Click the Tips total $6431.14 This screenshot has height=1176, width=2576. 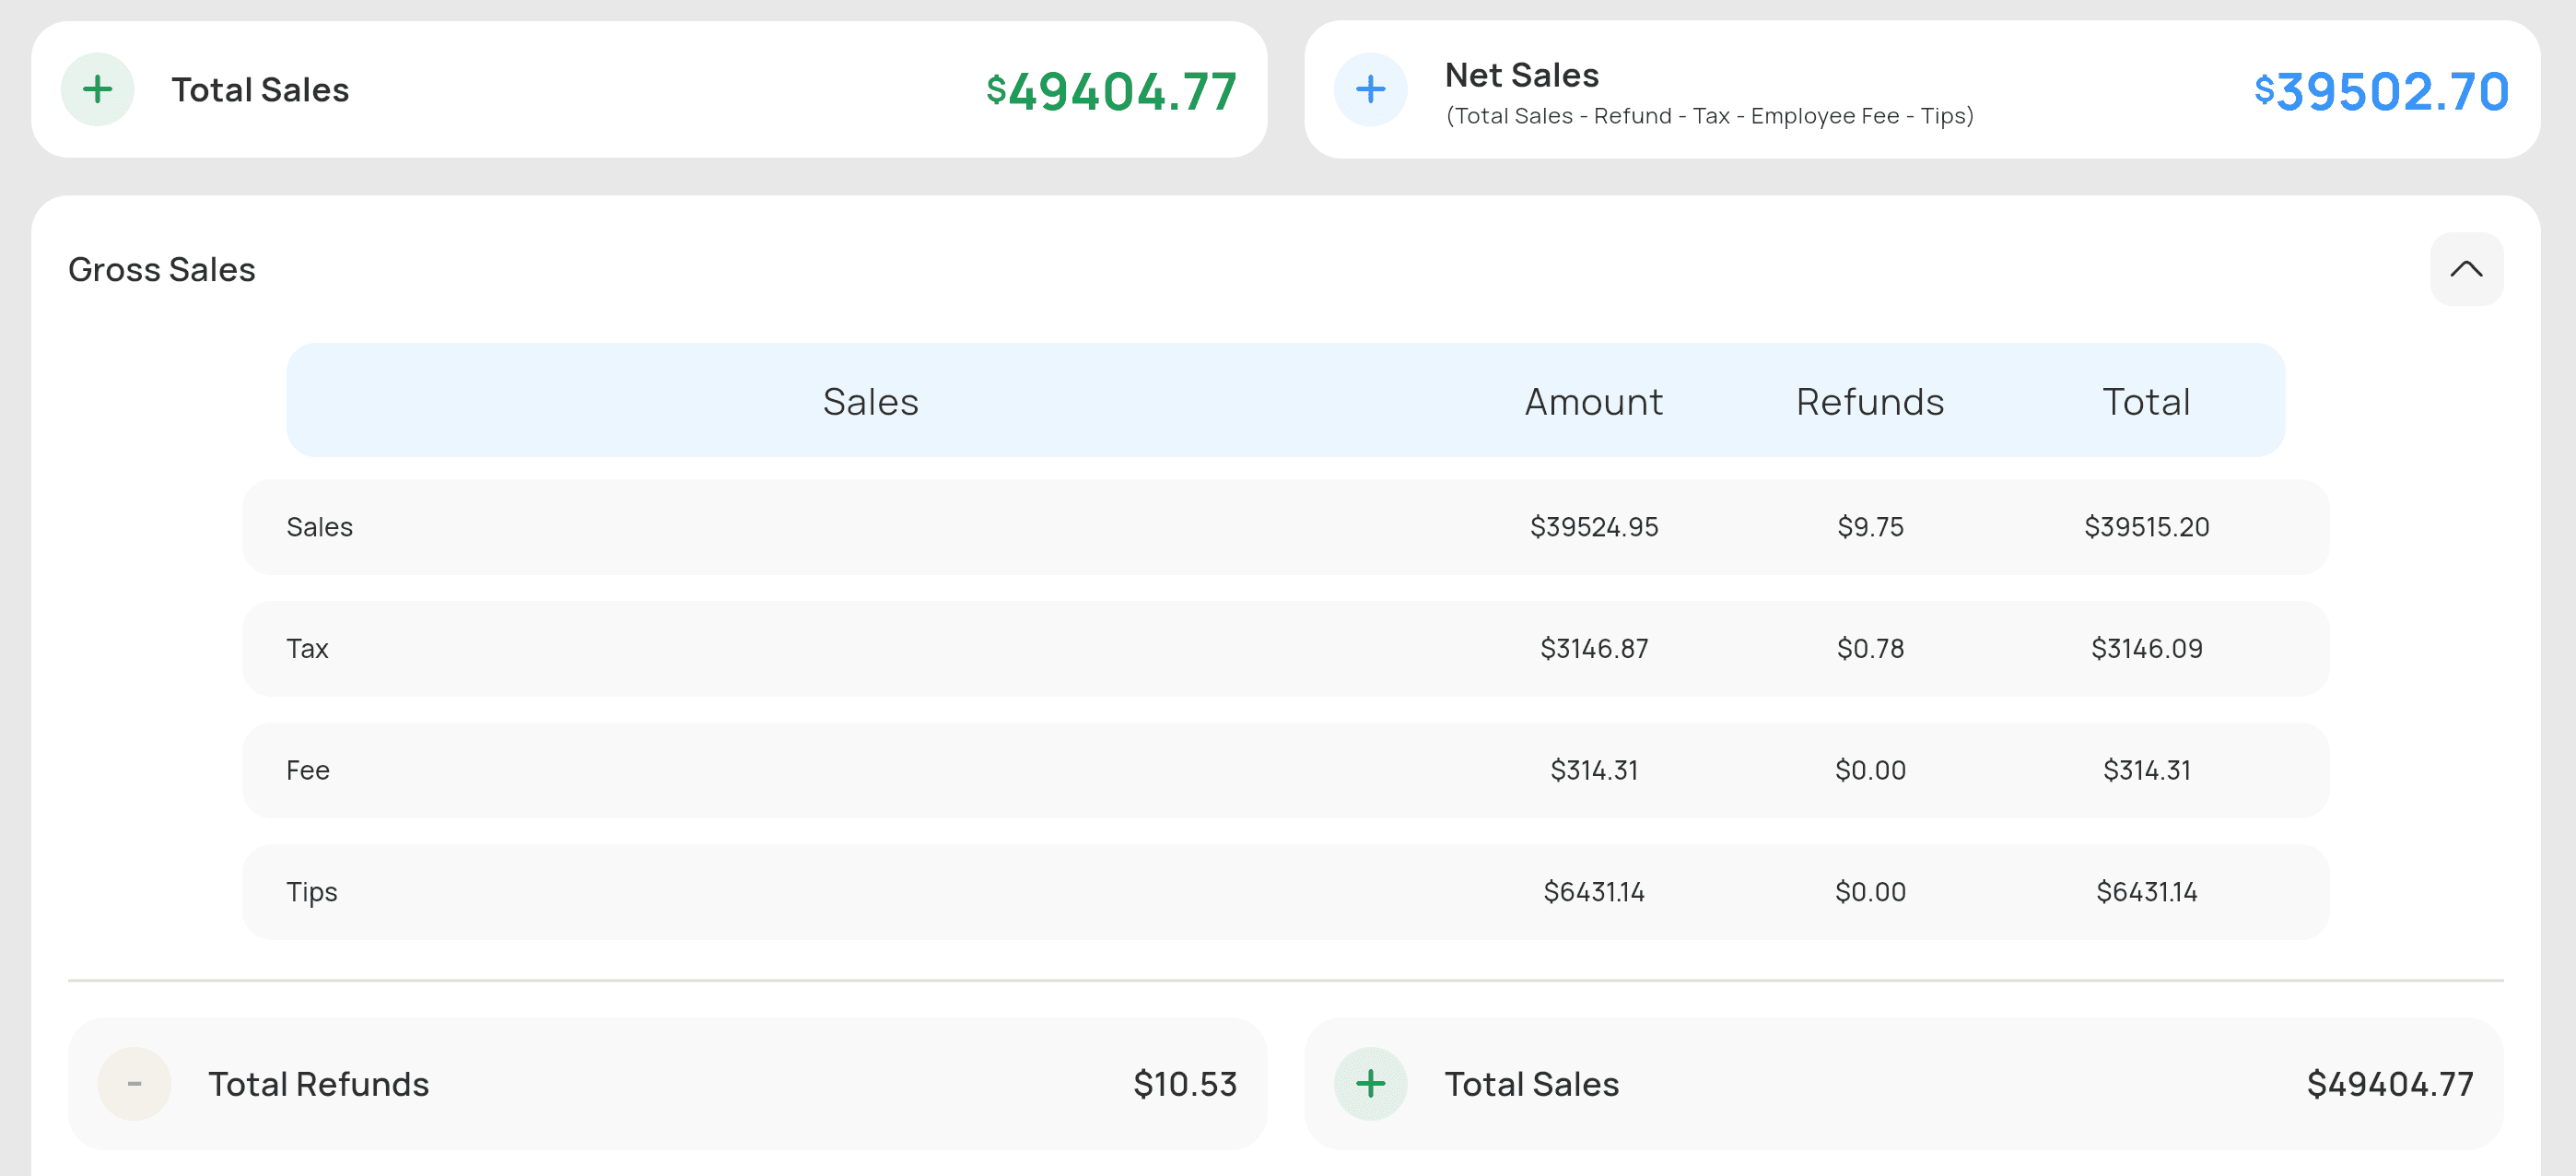click(2146, 891)
